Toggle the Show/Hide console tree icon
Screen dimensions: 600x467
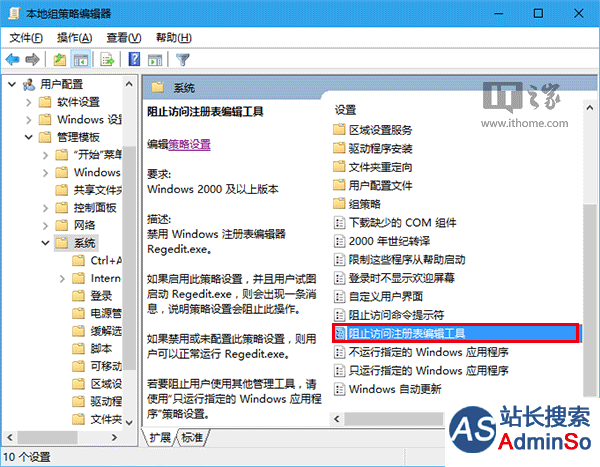point(81,60)
